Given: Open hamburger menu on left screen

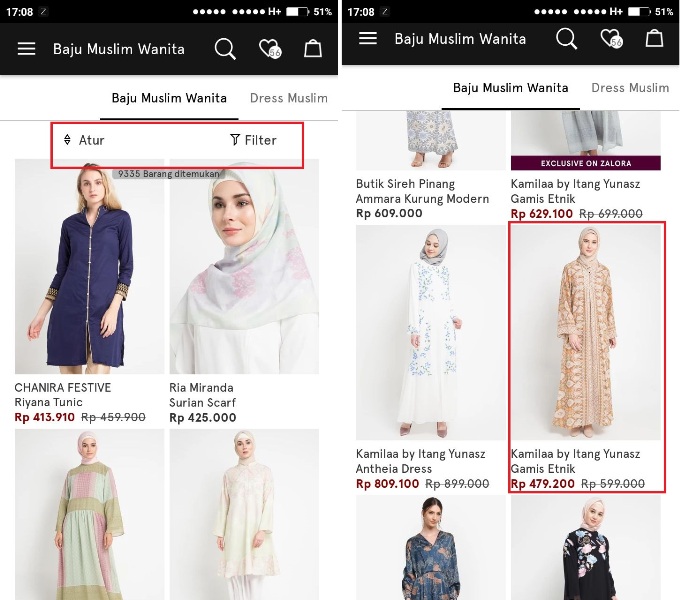Looking at the screenshot, I should [x=27, y=49].
